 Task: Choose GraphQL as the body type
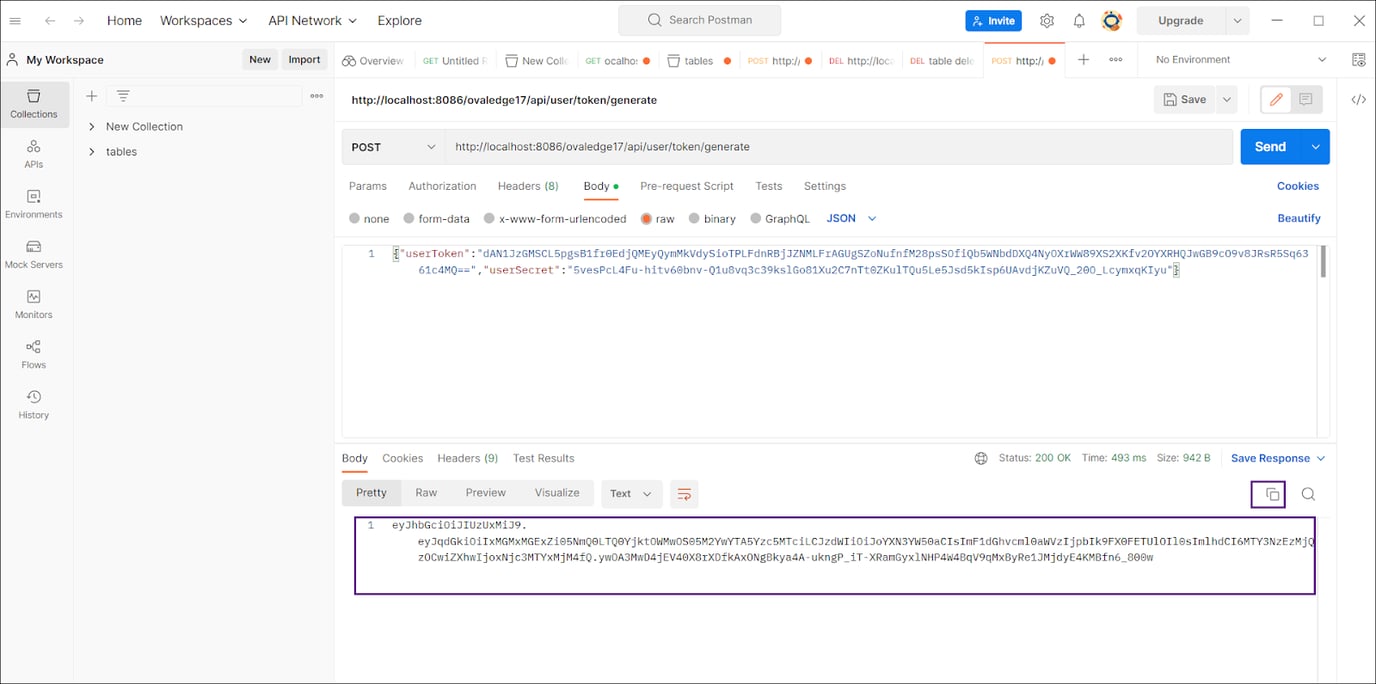coord(780,218)
